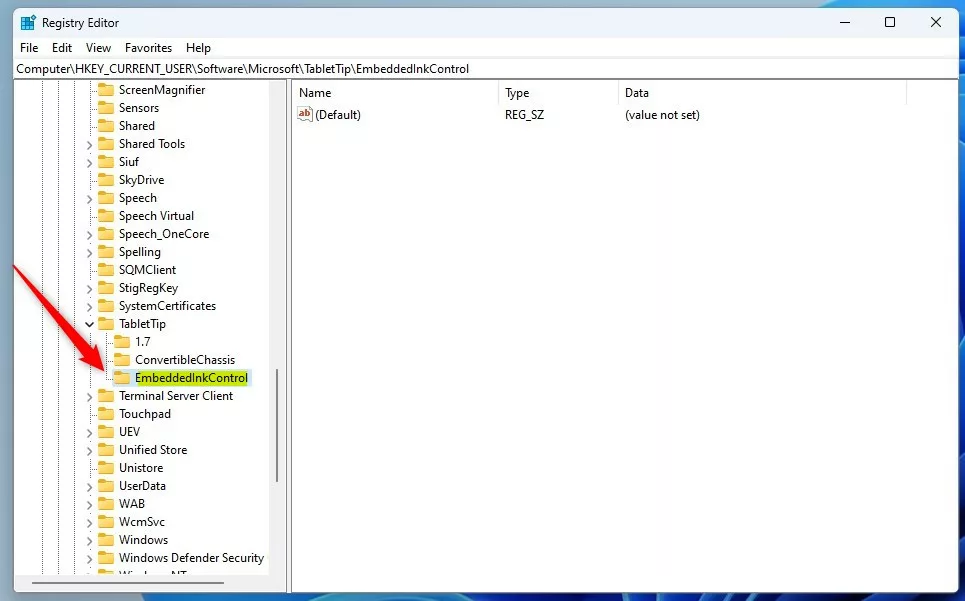Expand the WAB key

[x=89, y=504]
